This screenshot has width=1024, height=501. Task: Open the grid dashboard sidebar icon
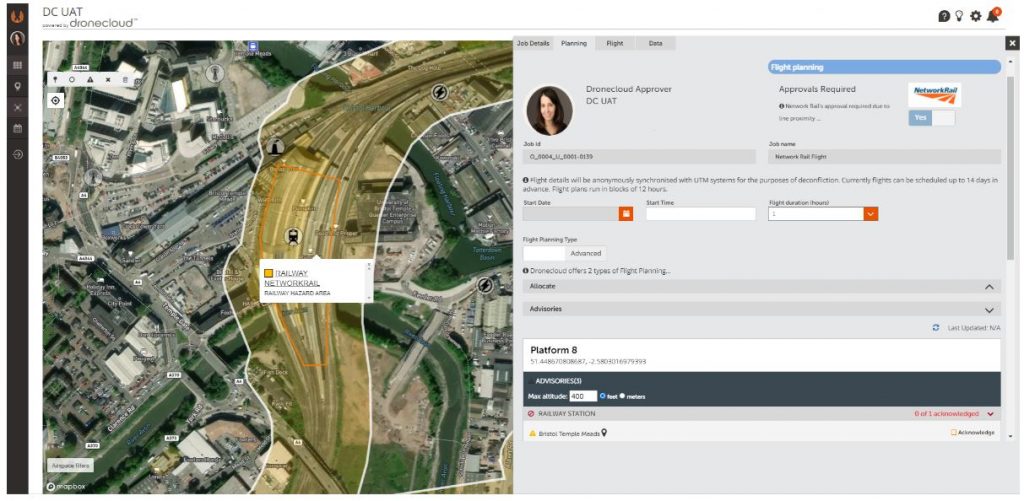click(x=18, y=65)
